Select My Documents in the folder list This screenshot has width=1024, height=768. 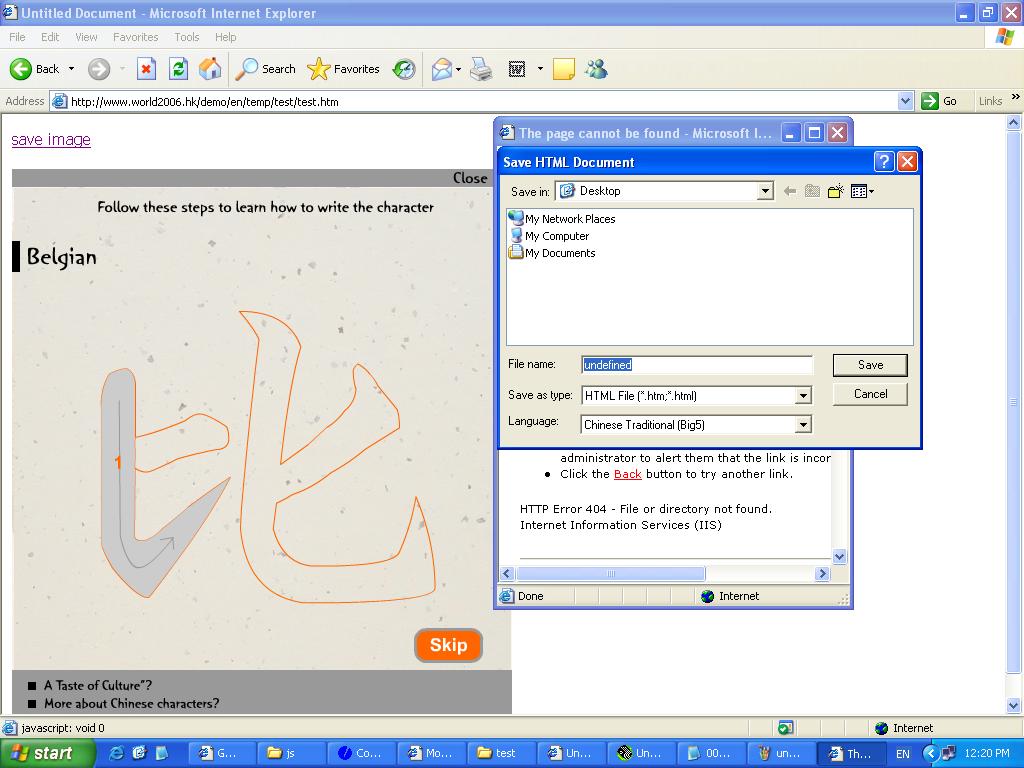pyautogui.click(x=559, y=253)
